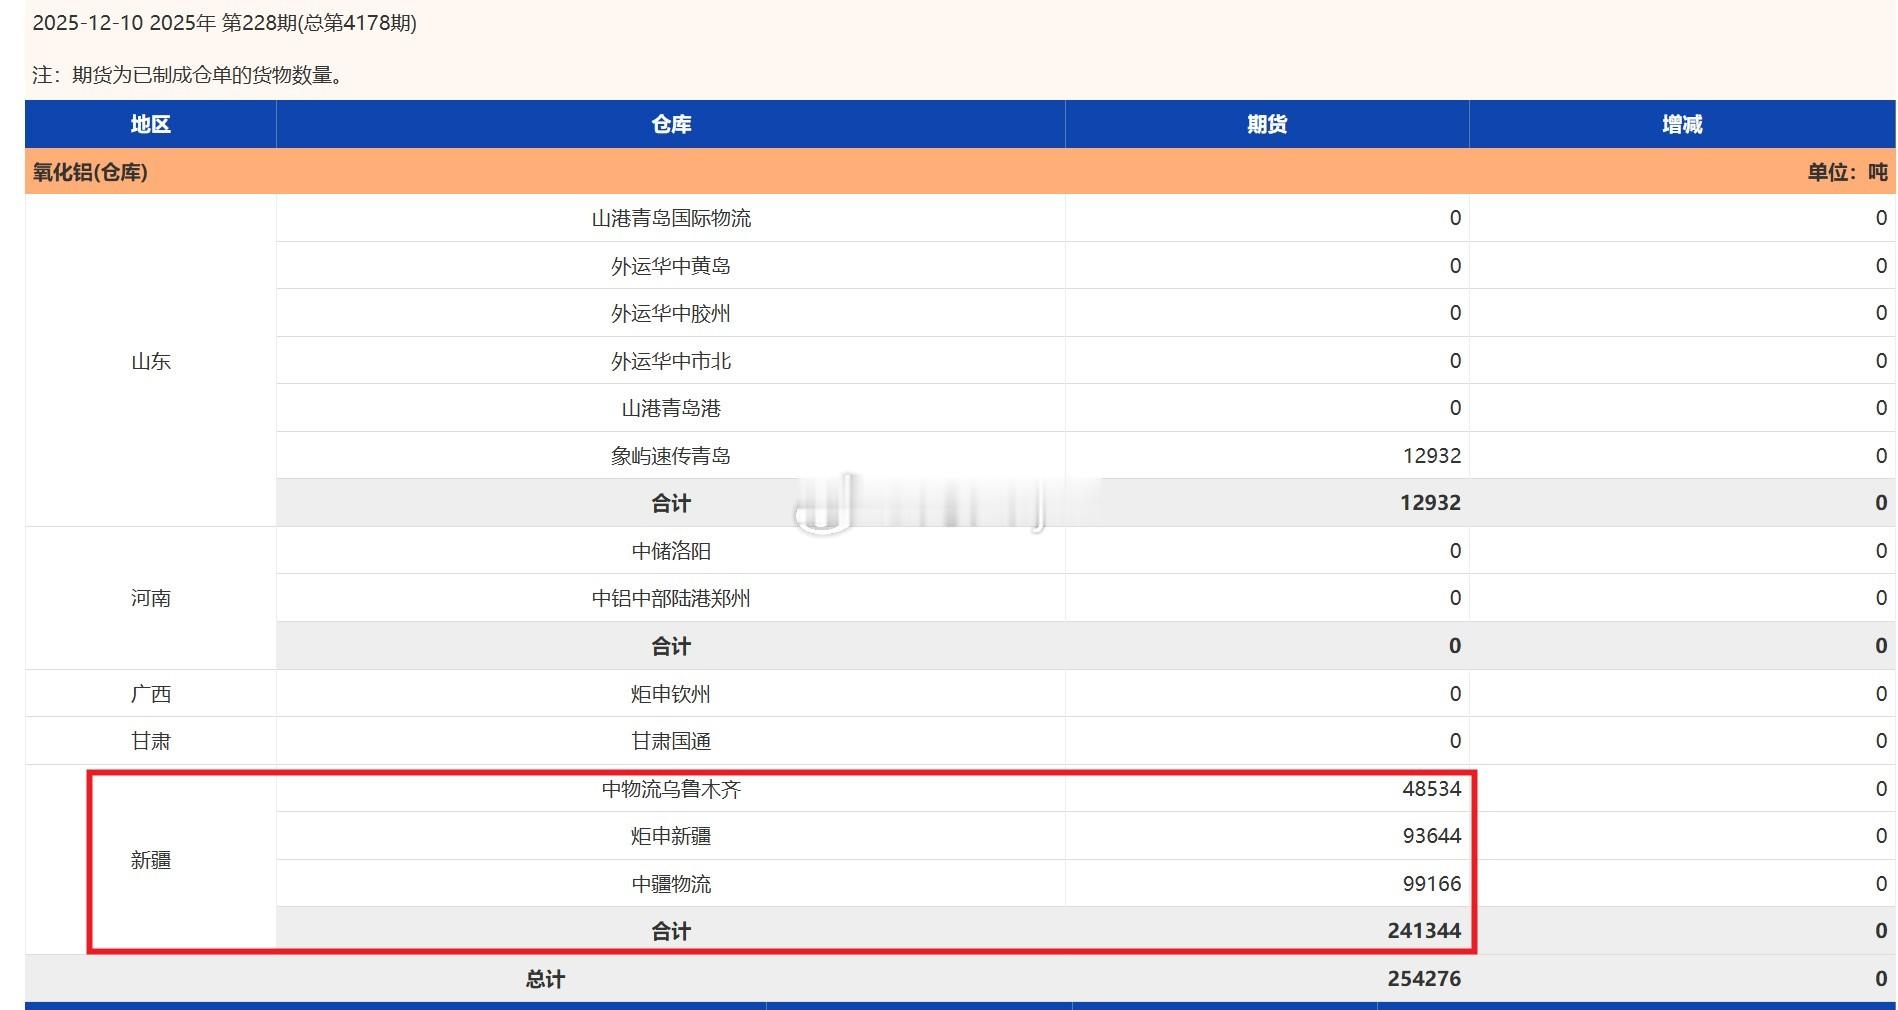Select the 炬申新疆 warehouse row
This screenshot has height=1010, width=1898.
(x=671, y=836)
